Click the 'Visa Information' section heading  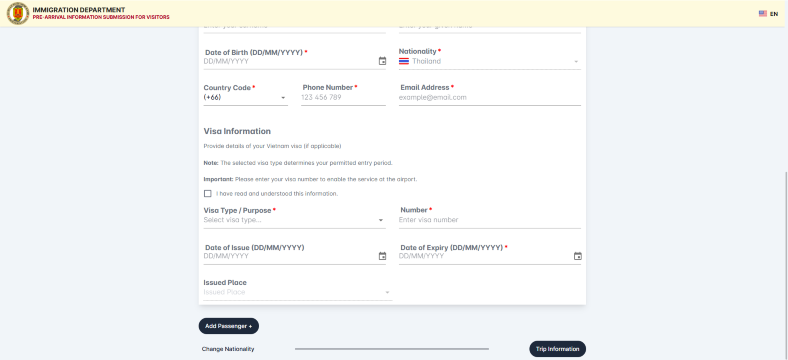tap(237, 131)
